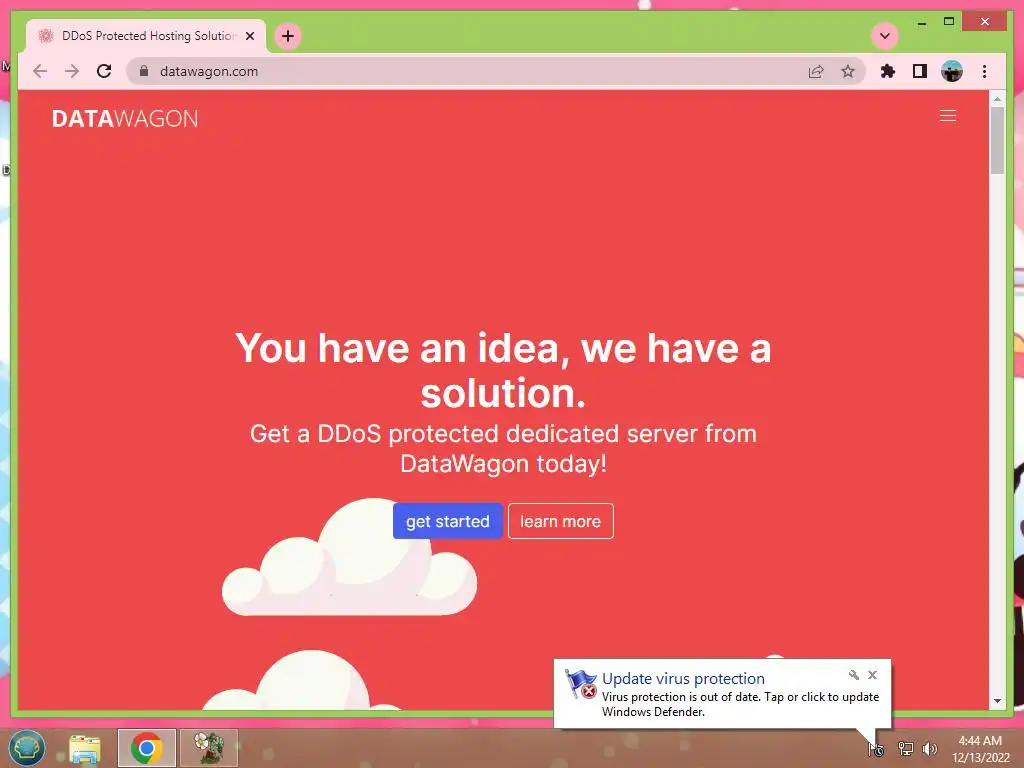Image resolution: width=1024 pixels, height=768 pixels.
Task: Click the get started button
Action: click(447, 521)
